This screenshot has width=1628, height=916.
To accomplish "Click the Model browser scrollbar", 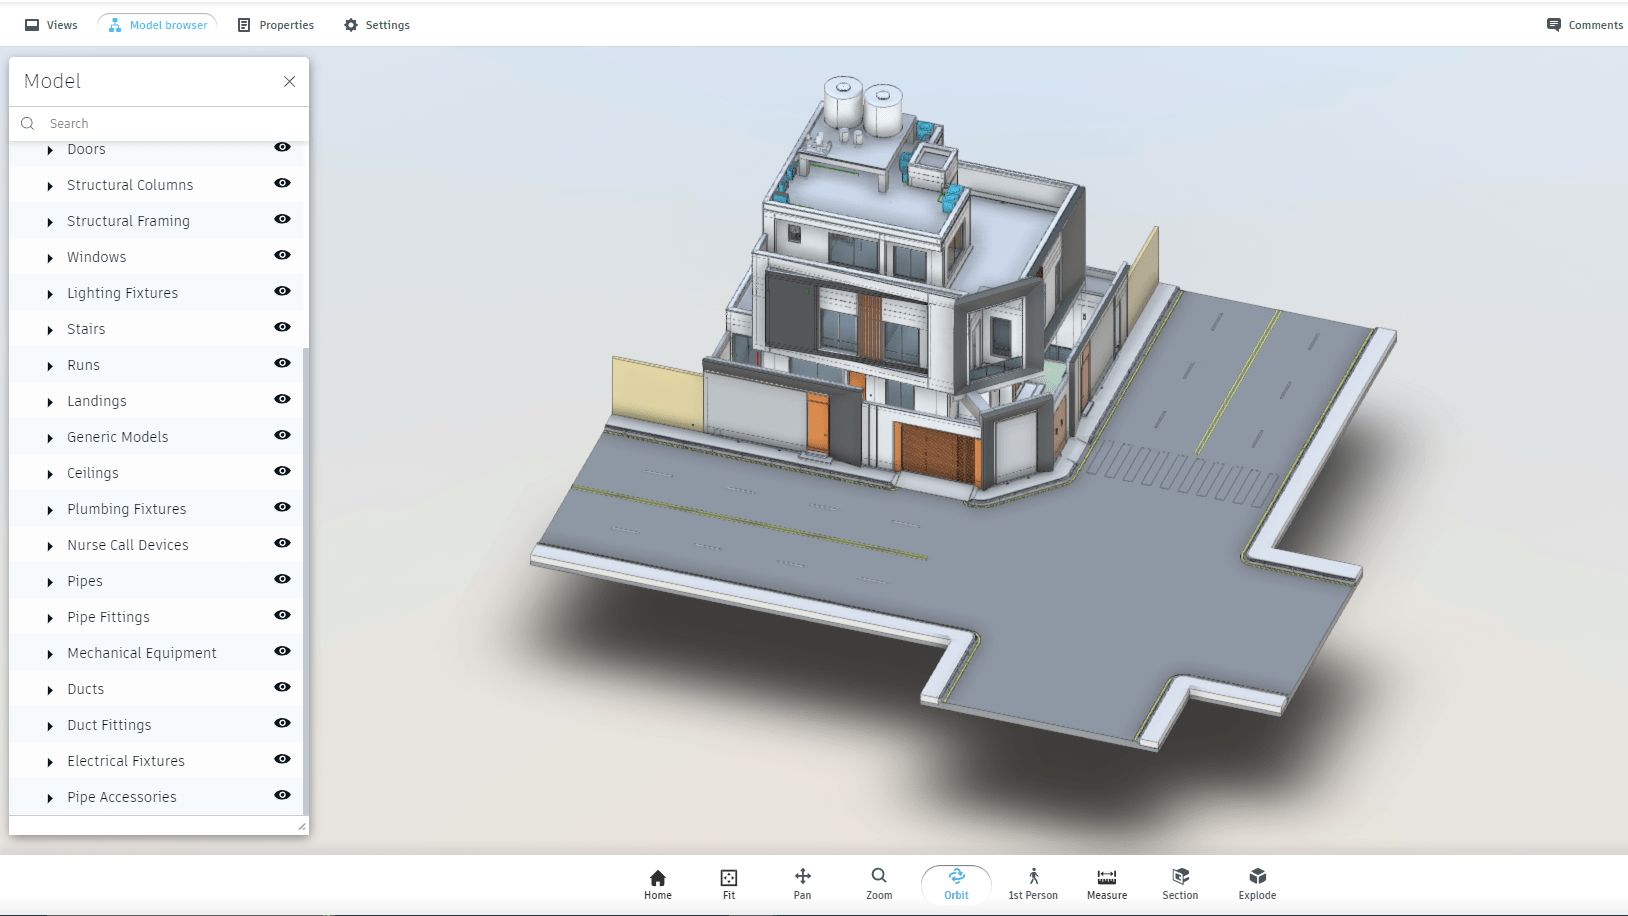I will (x=306, y=580).
